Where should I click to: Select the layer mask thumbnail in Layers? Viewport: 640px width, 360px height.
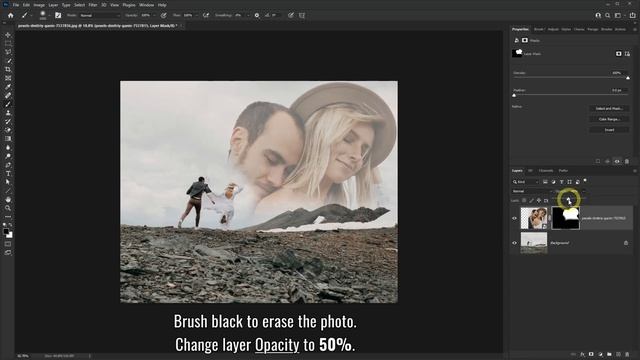click(565, 218)
